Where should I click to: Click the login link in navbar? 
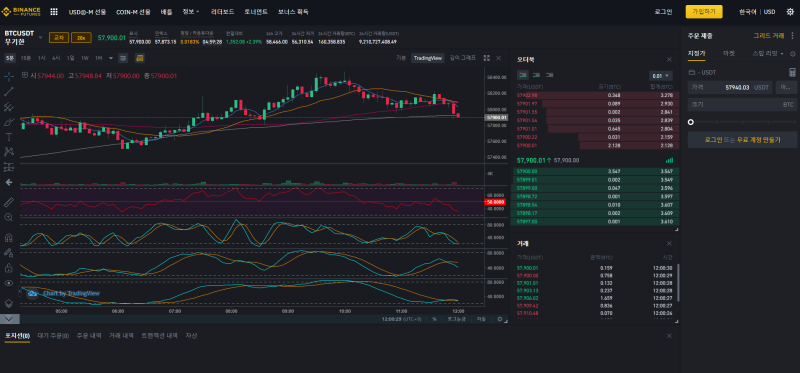(663, 12)
